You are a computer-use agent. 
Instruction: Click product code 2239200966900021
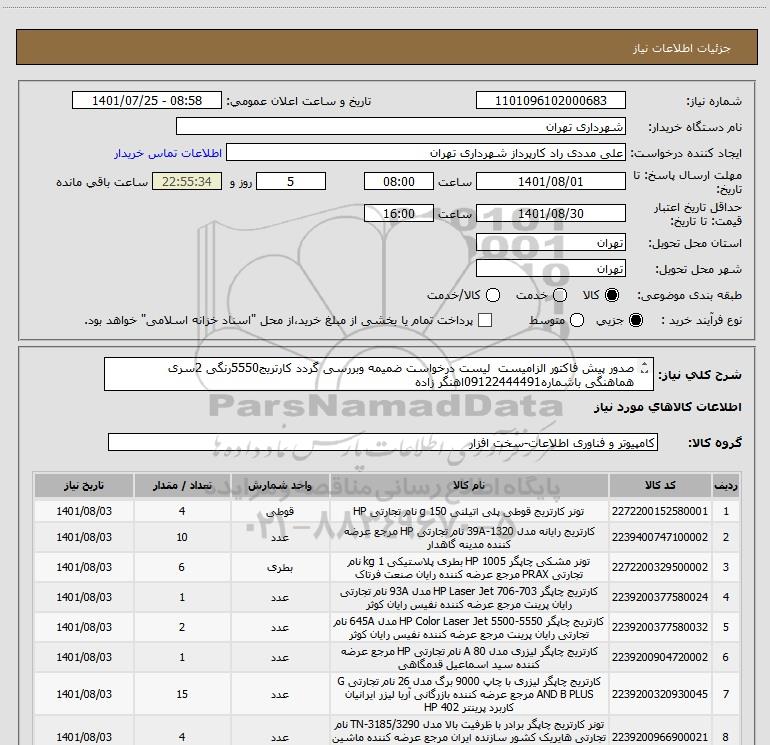tap(660, 737)
